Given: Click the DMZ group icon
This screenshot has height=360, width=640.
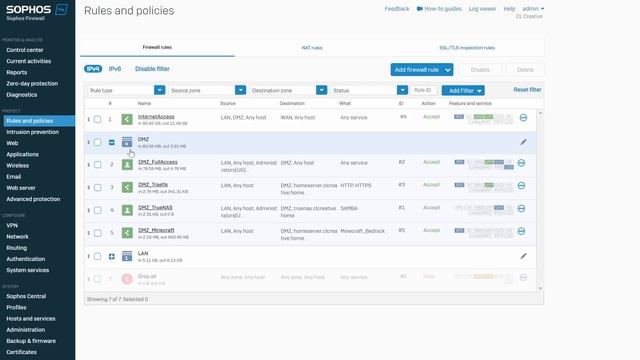Looking at the screenshot, I should [127, 142].
